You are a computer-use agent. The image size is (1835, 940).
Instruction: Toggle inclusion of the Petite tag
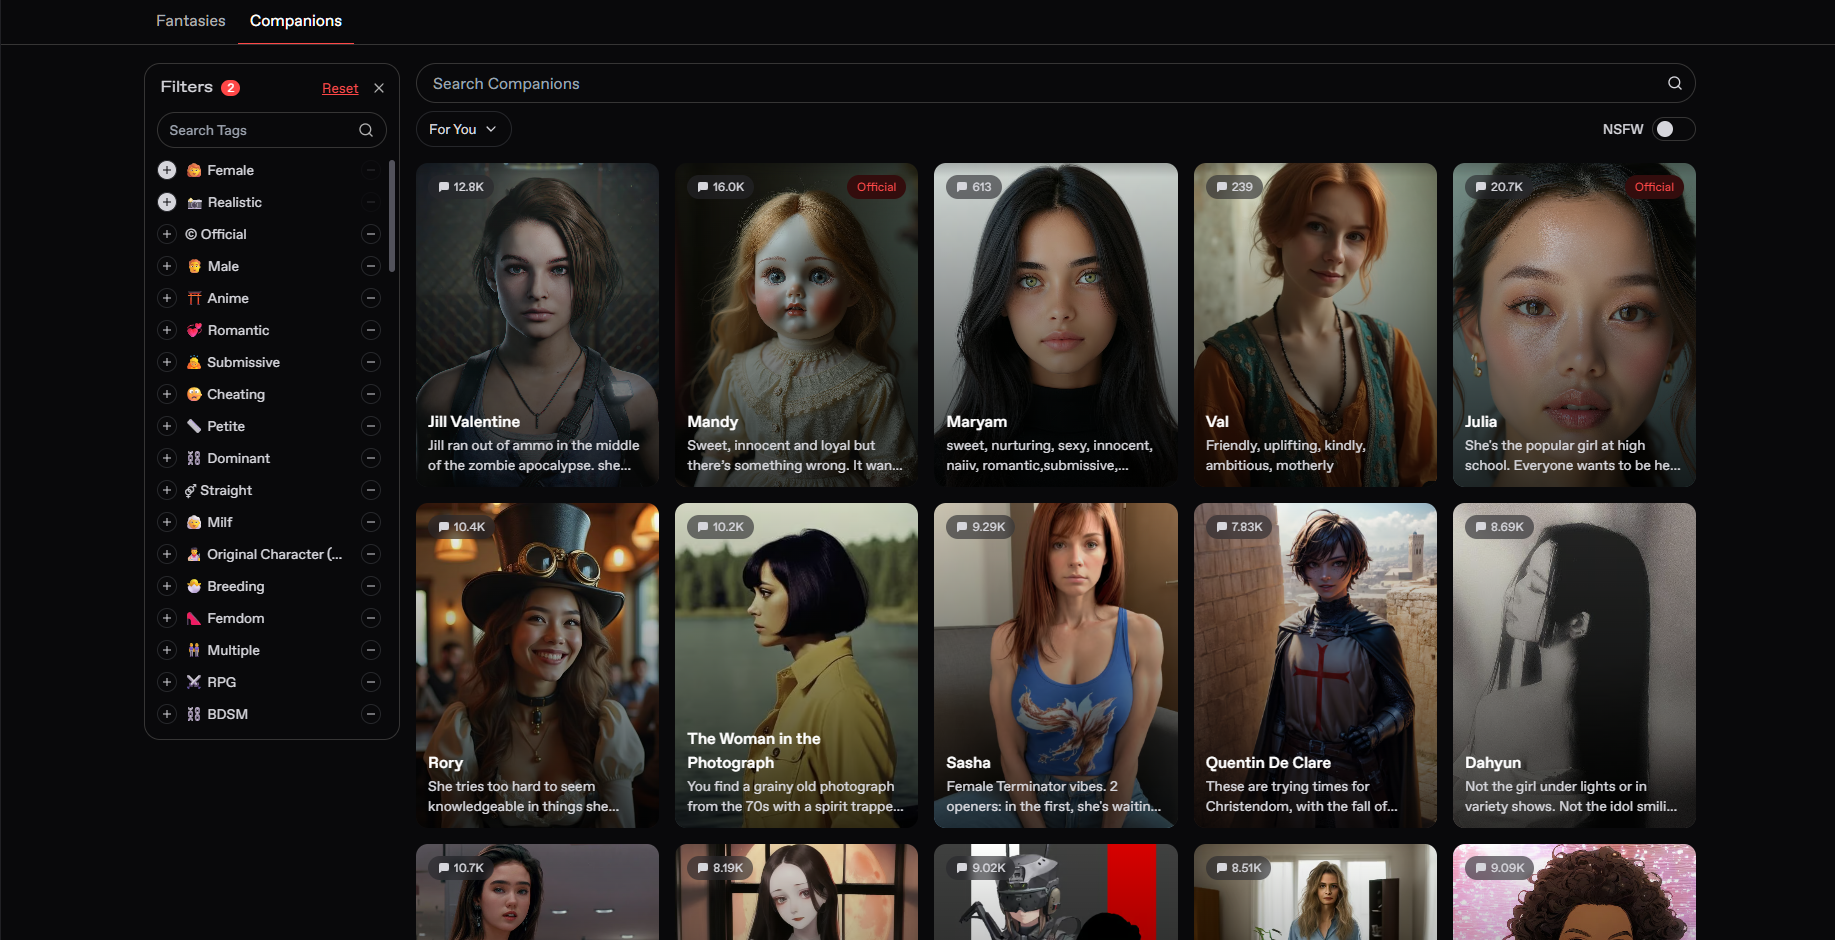pyautogui.click(x=167, y=426)
